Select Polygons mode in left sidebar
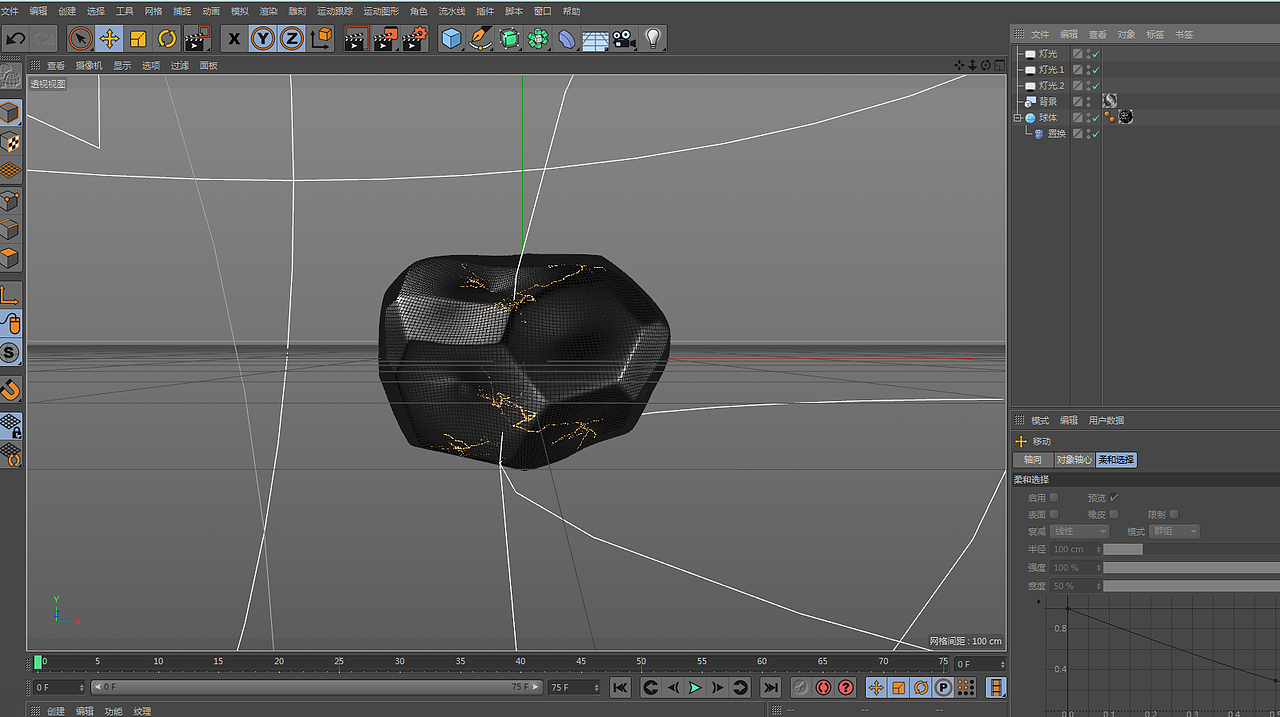Image resolution: width=1280 pixels, height=717 pixels. tap(10, 258)
